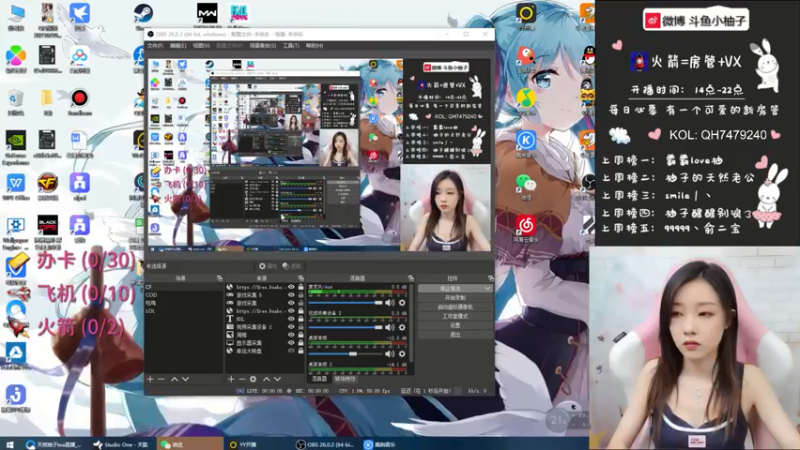
Task: Toggle visibility of 游戏采集 5 source
Action: point(291,295)
